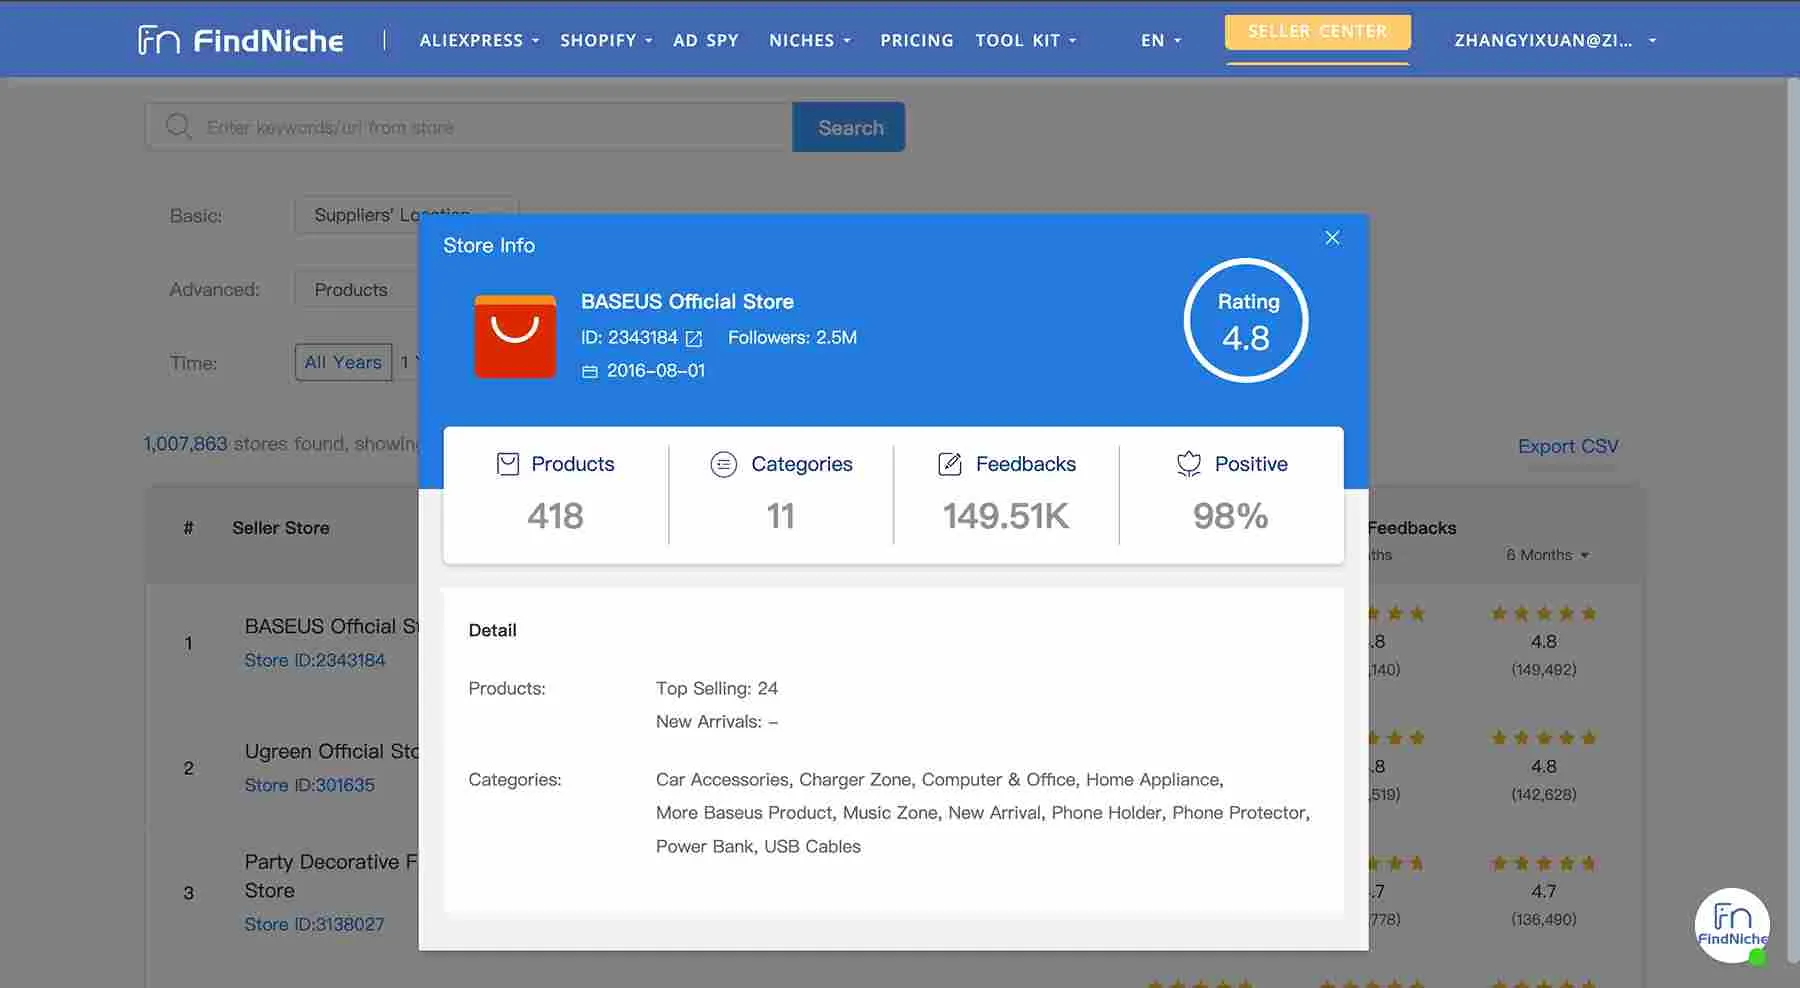Screen dimensions: 1800x988
Task: Click the Positive badge icon showing 98%
Action: tap(1188, 464)
